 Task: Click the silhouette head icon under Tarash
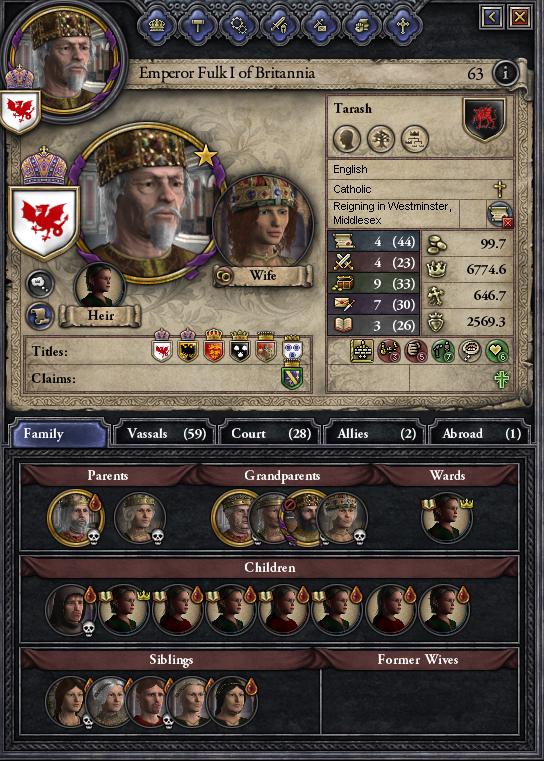click(x=347, y=139)
